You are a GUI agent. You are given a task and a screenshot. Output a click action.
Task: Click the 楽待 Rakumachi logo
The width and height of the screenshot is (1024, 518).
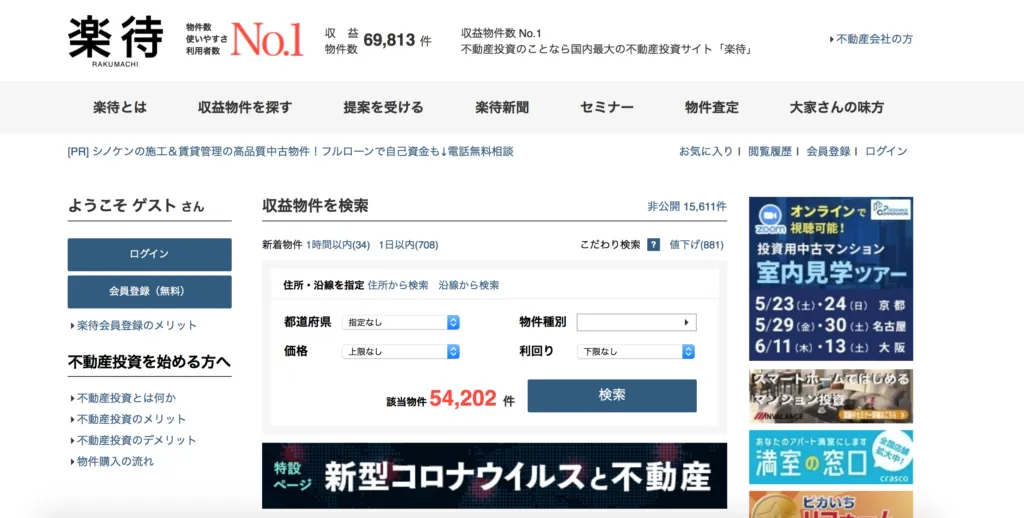tap(116, 40)
